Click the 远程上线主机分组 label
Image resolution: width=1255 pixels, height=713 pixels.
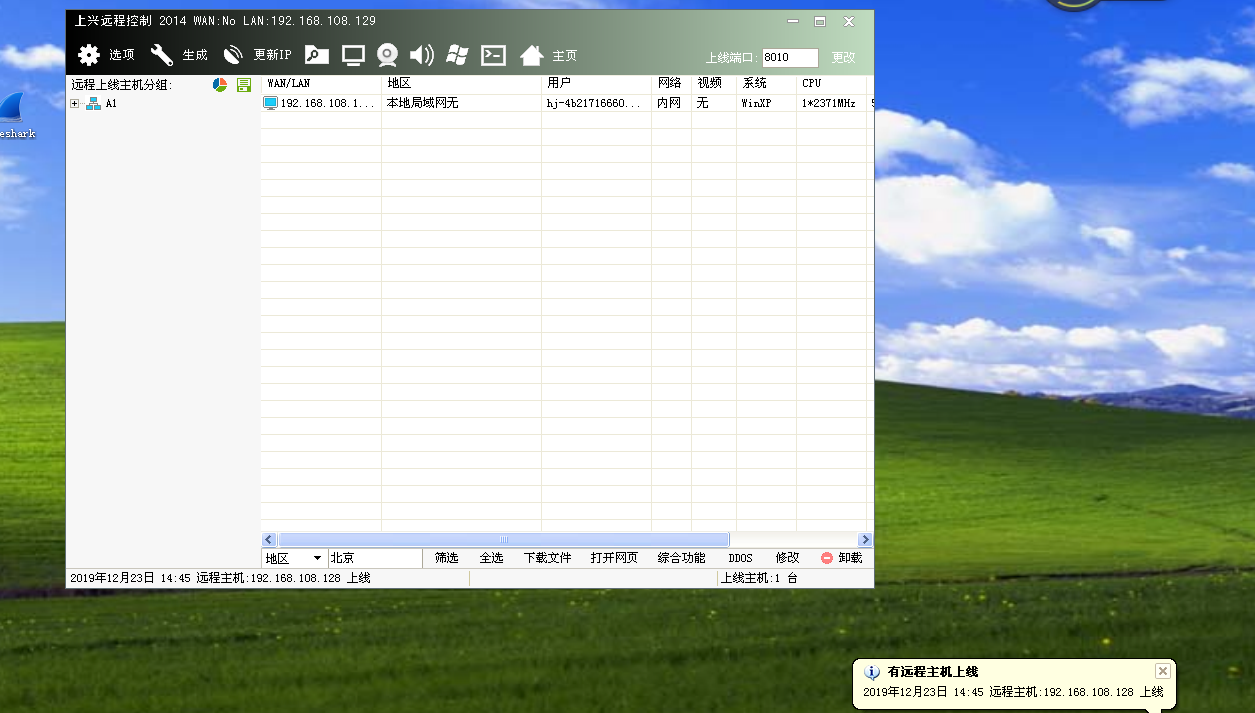121,85
